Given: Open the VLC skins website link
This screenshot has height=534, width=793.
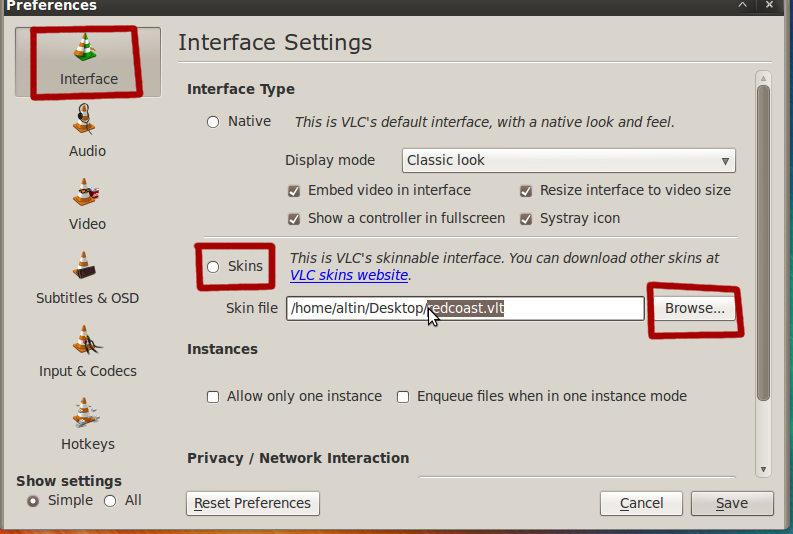Looking at the screenshot, I should point(349,275).
